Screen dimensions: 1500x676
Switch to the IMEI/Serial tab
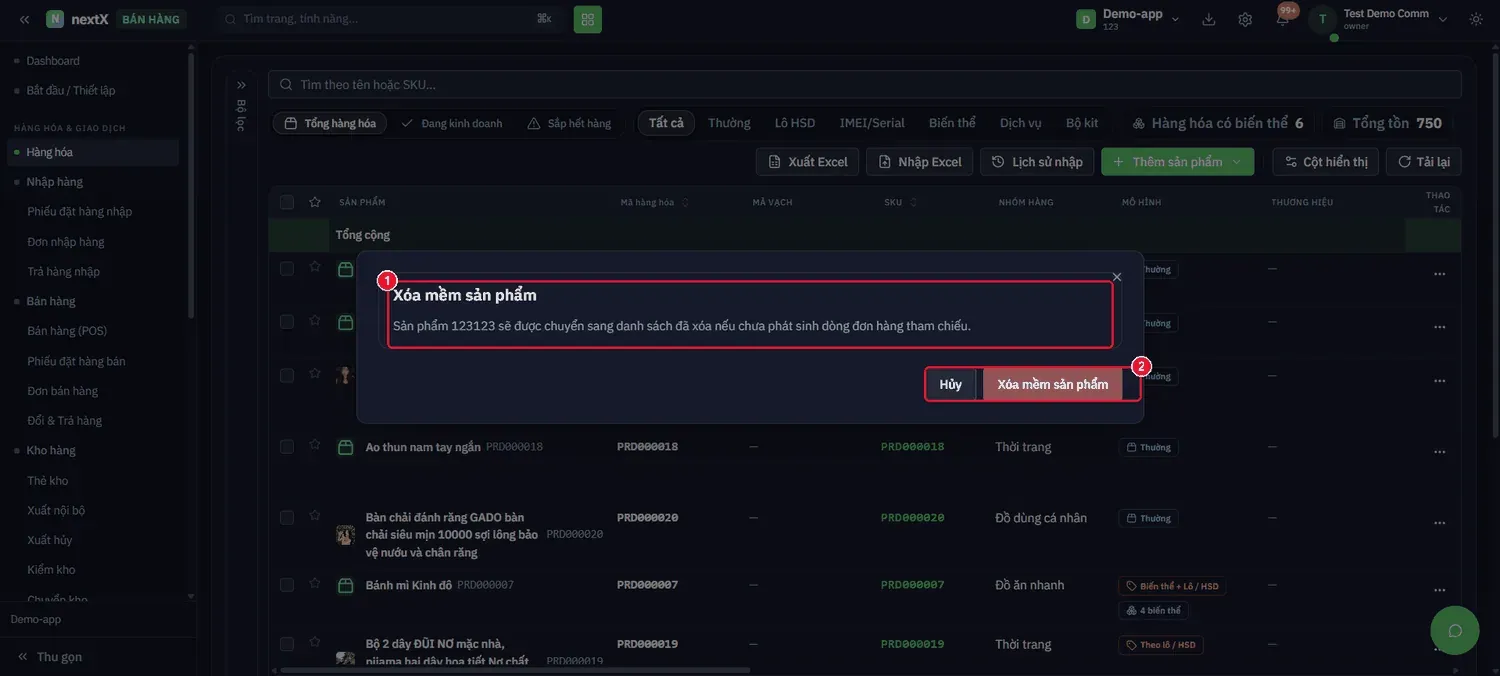pos(872,123)
